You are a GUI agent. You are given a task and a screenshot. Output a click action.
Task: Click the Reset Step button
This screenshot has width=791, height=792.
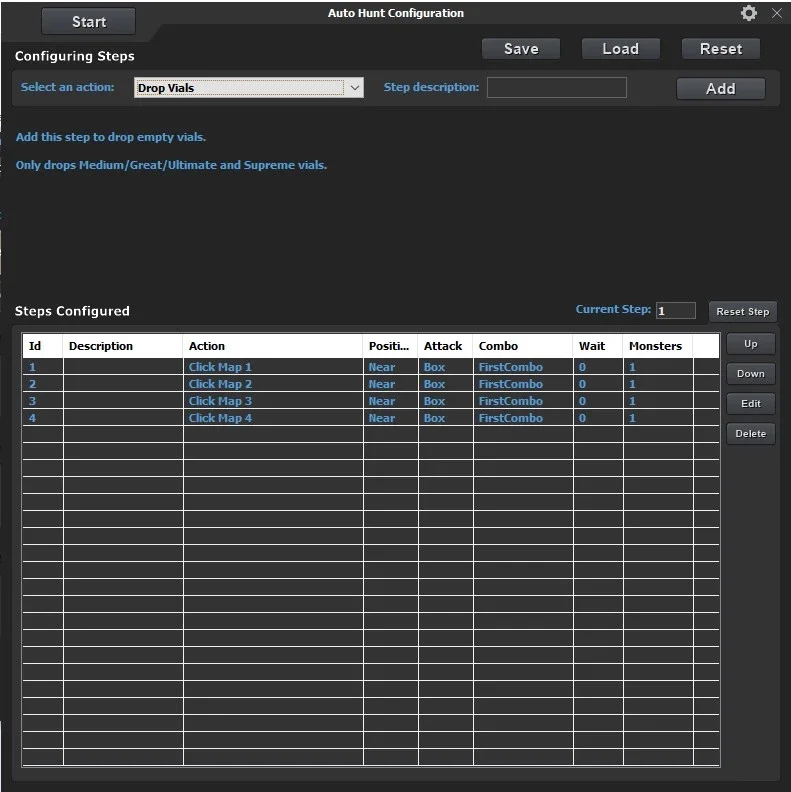743,311
